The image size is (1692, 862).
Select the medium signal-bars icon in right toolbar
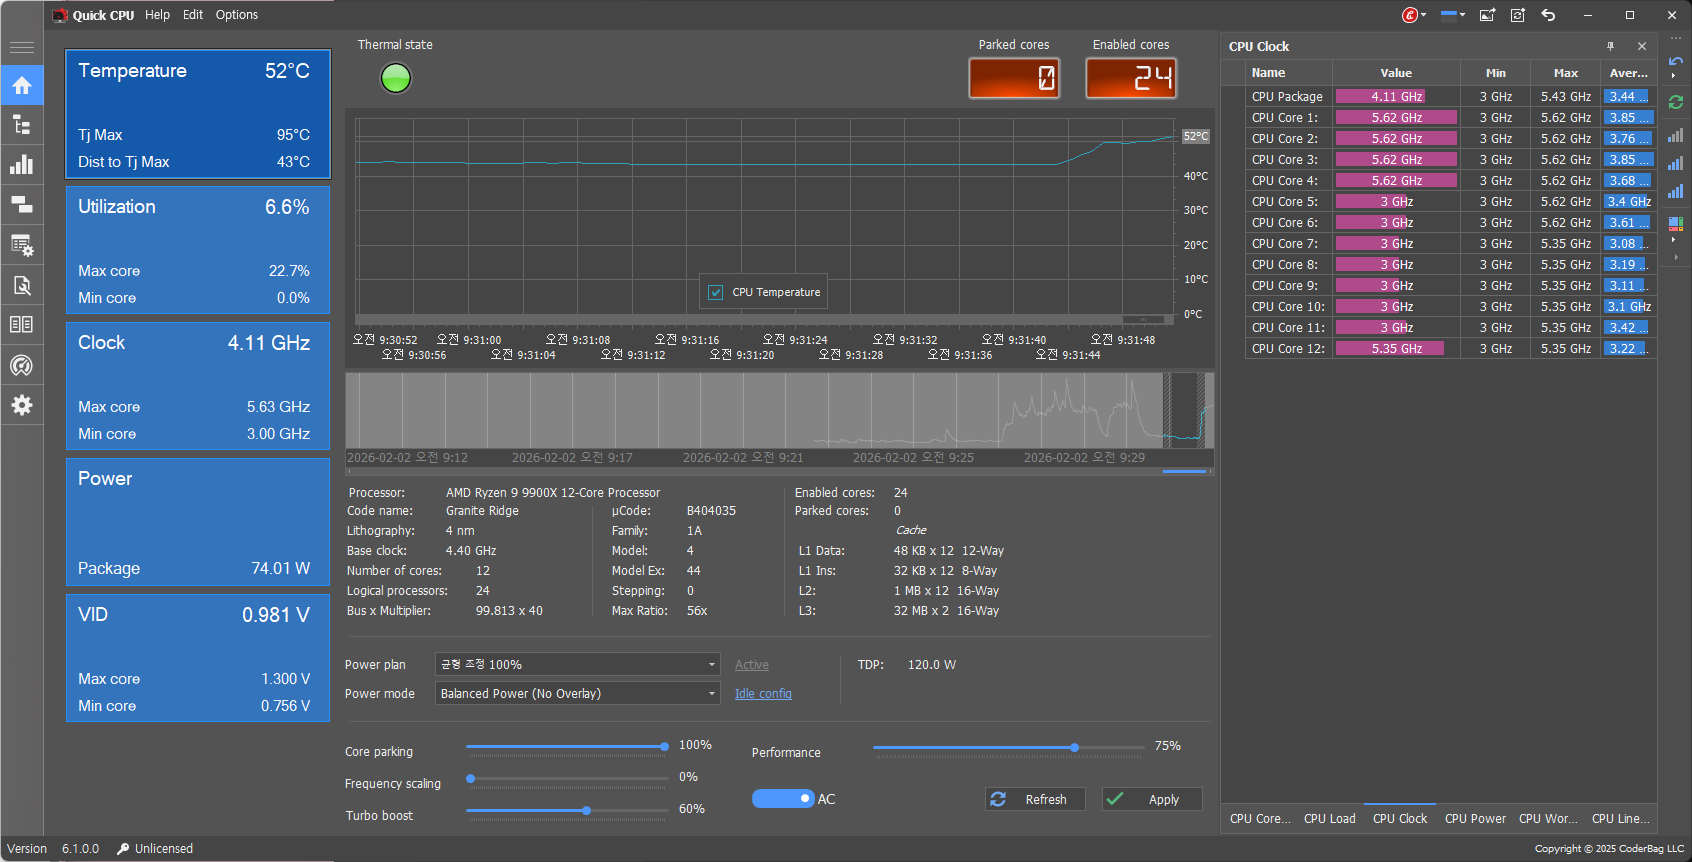[x=1676, y=163]
